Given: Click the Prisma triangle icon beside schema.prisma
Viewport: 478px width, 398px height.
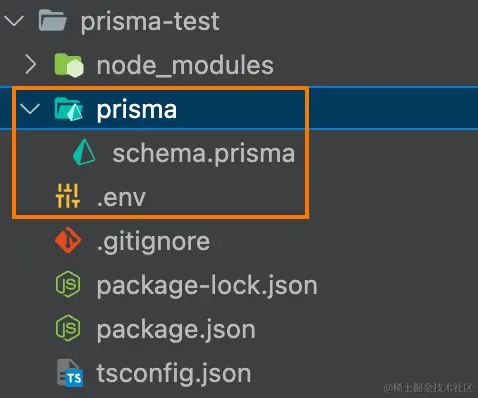Looking at the screenshot, I should 84,152.
